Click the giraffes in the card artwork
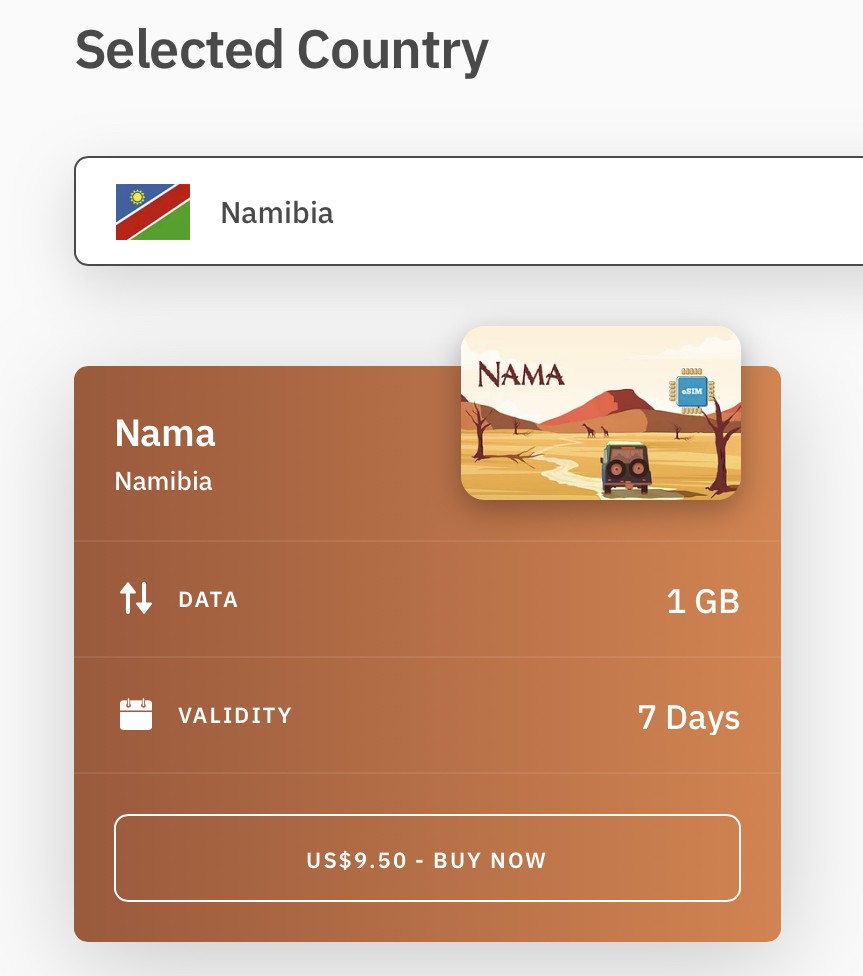This screenshot has width=863, height=976. click(x=596, y=431)
